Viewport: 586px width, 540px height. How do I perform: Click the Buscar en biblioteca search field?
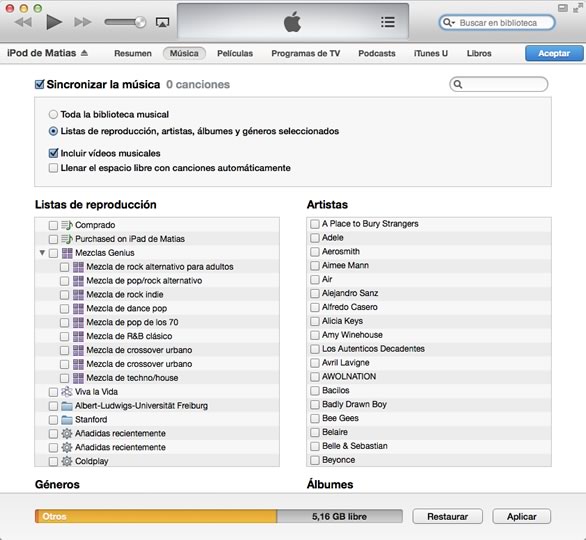point(497,23)
